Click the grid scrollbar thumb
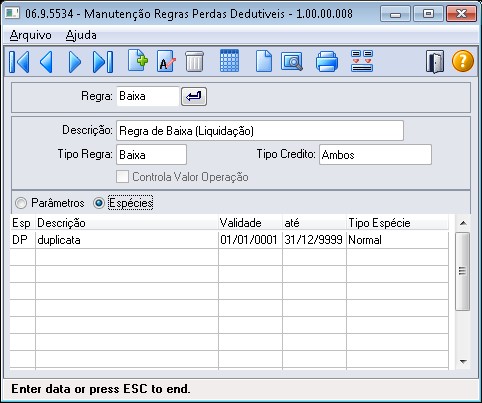Screen dimensions: 482x403 (462, 272)
